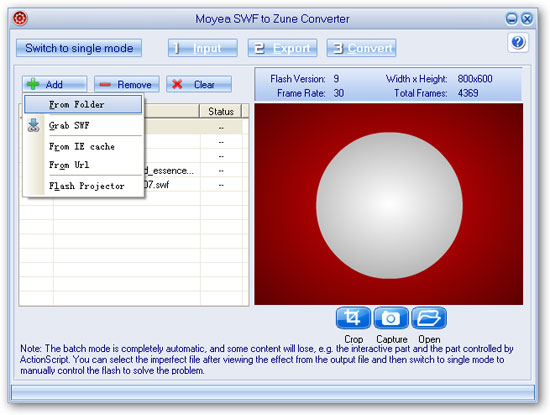This screenshot has width=550, height=415.
Task: Choose From Folder in Add menu
Action: tap(83, 105)
